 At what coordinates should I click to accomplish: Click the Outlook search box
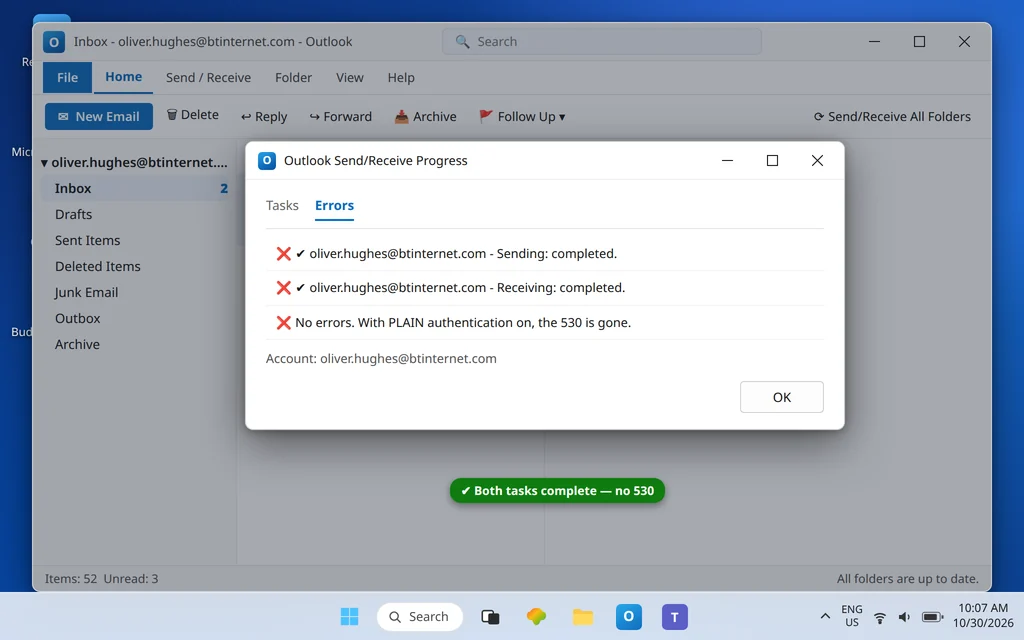[601, 42]
